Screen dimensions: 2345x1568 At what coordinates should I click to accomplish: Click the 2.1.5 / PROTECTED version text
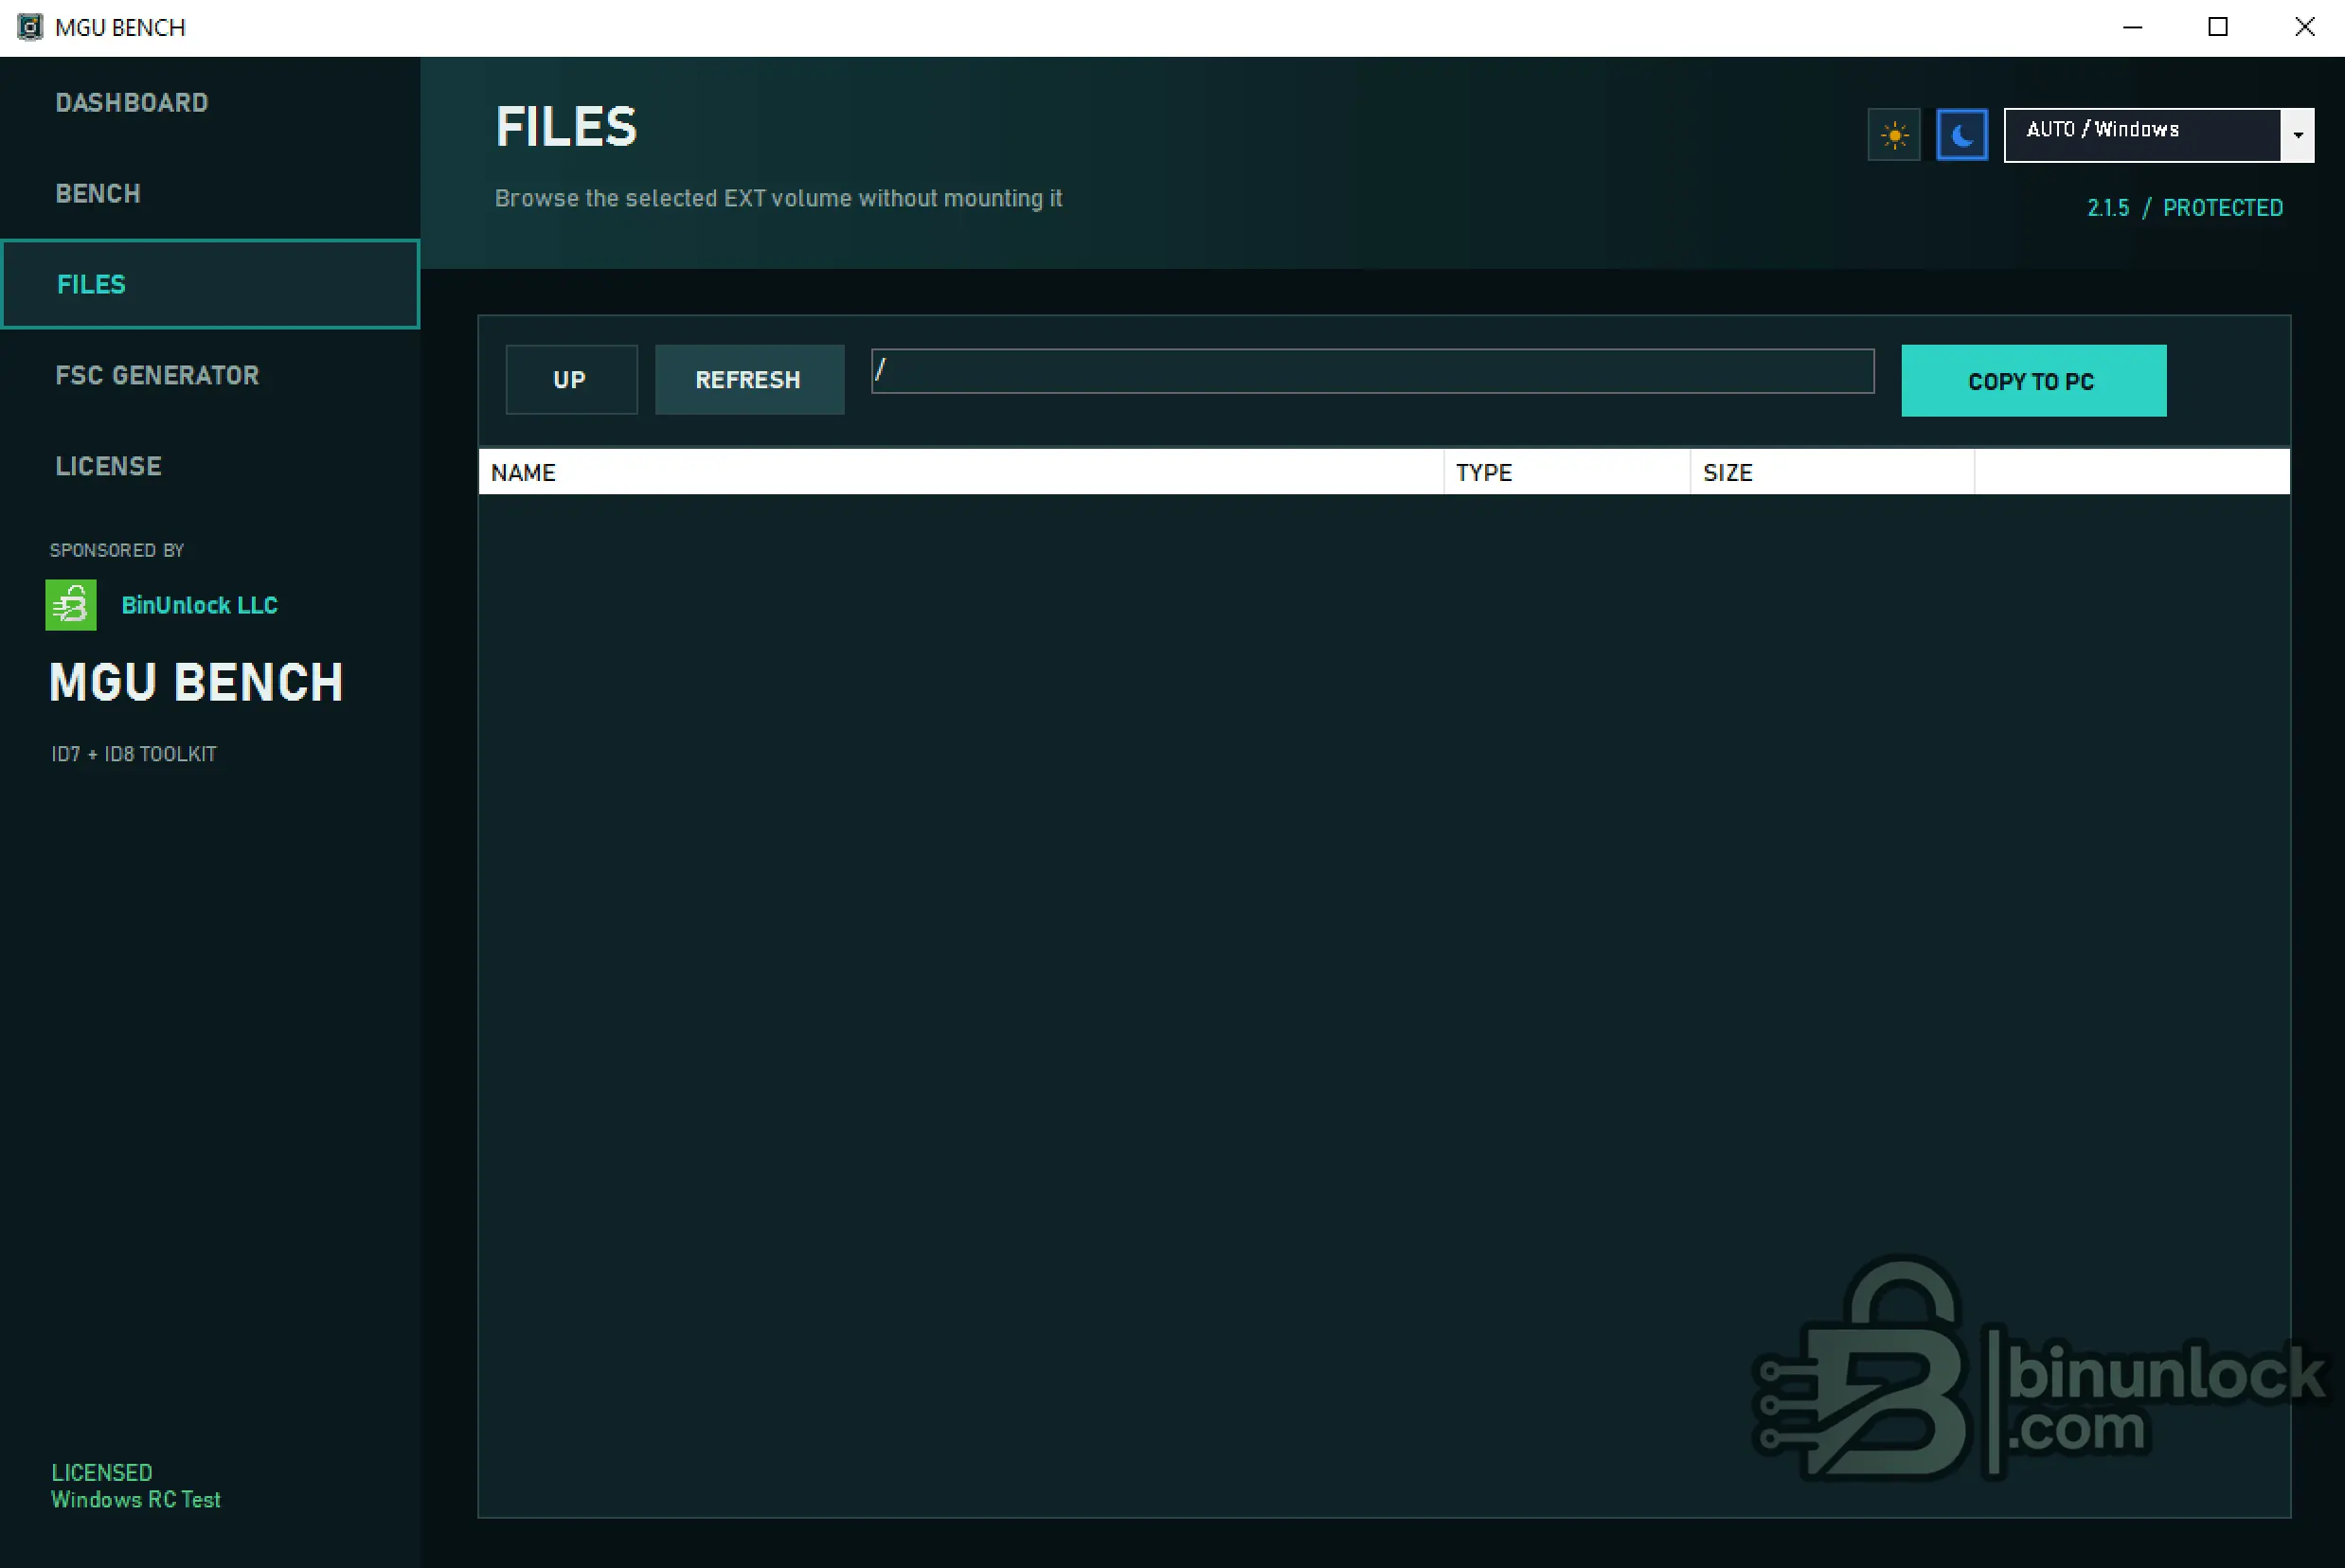click(2185, 208)
